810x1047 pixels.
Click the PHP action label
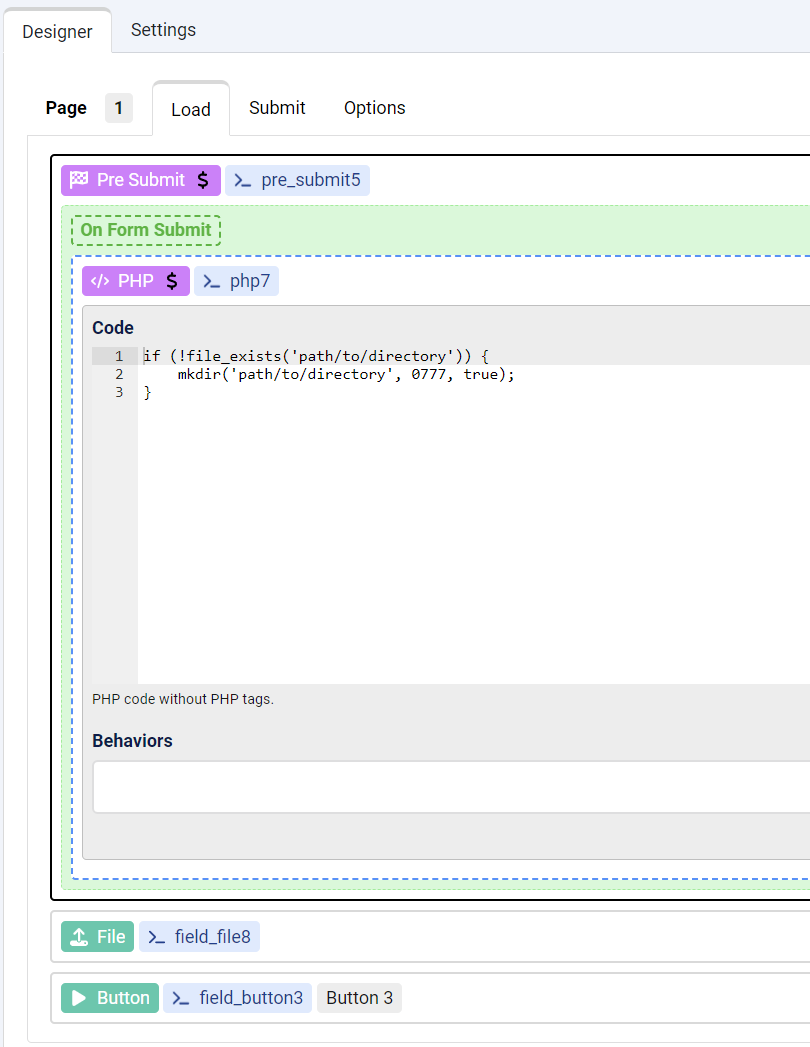[x=136, y=281]
